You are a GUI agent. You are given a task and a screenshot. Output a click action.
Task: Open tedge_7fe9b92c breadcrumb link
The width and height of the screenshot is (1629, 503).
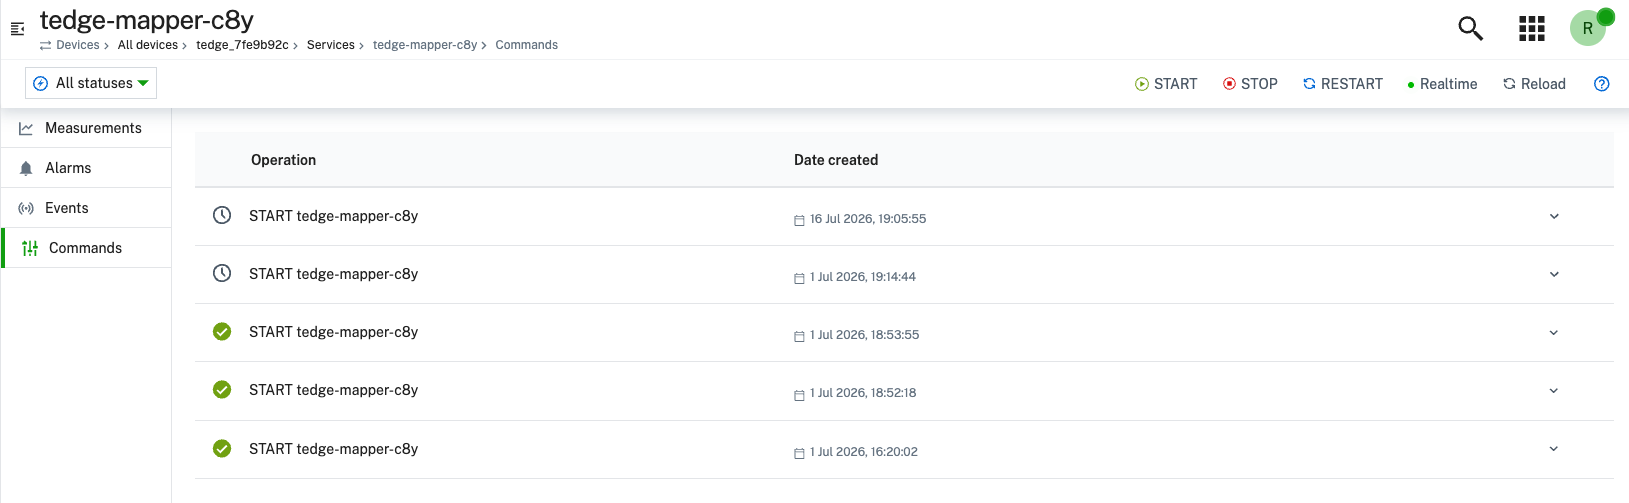(242, 45)
